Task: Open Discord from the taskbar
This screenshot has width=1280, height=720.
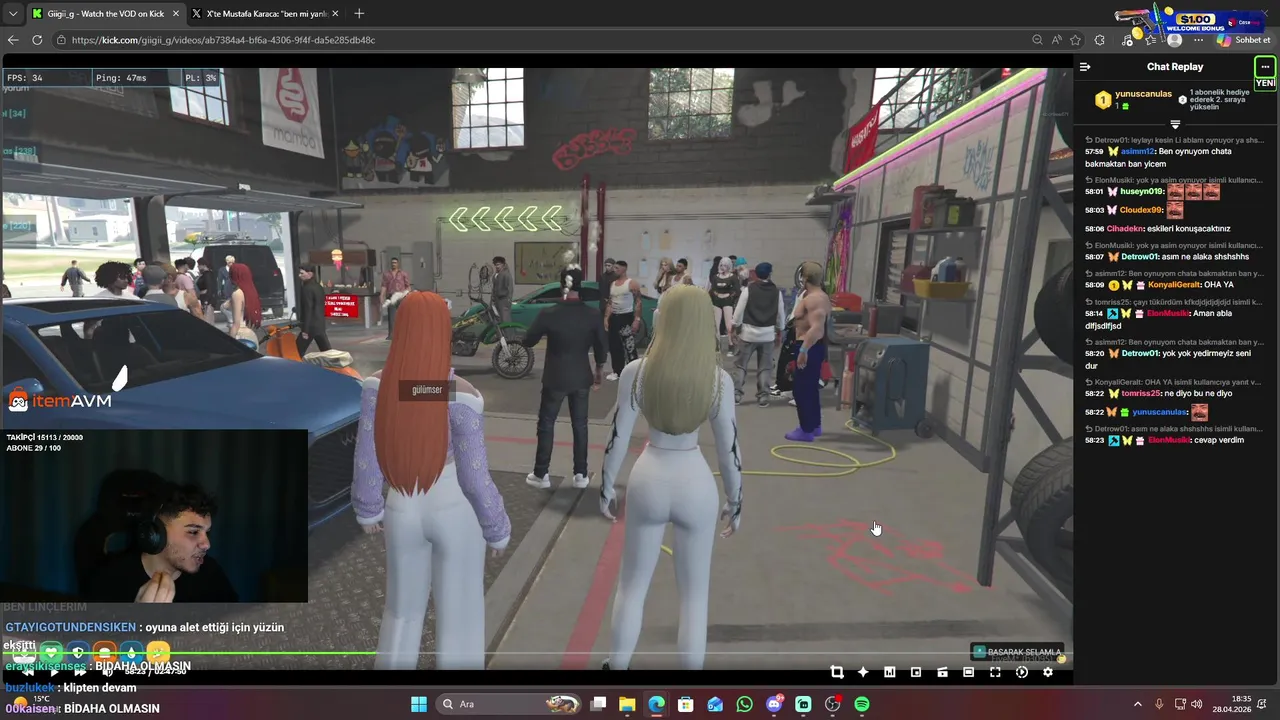Action: click(x=774, y=704)
